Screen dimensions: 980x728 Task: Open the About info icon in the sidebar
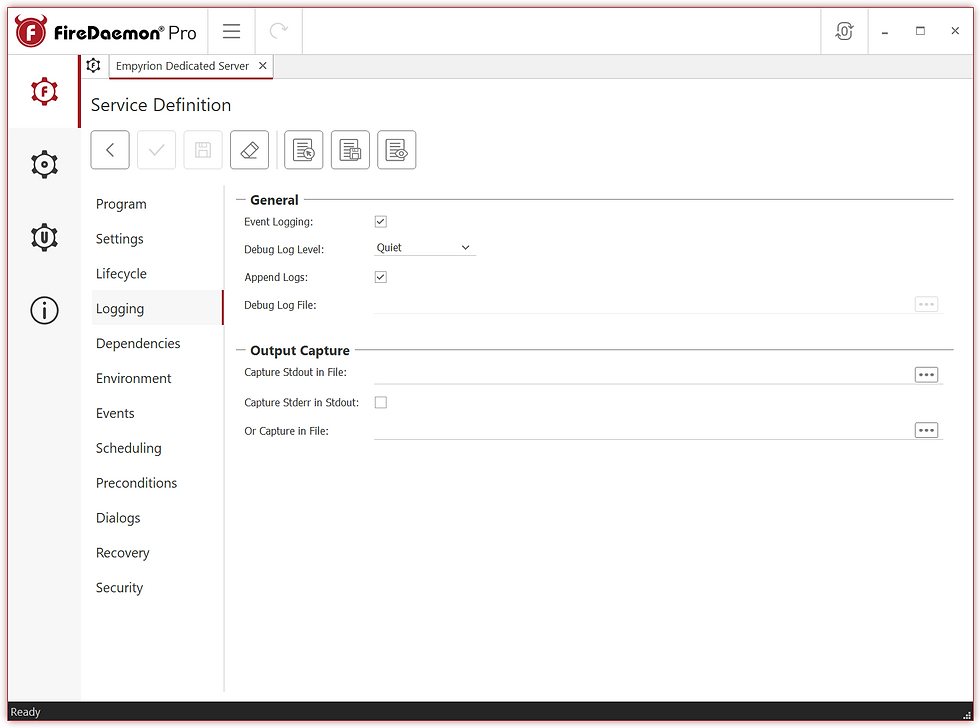[x=44, y=310]
